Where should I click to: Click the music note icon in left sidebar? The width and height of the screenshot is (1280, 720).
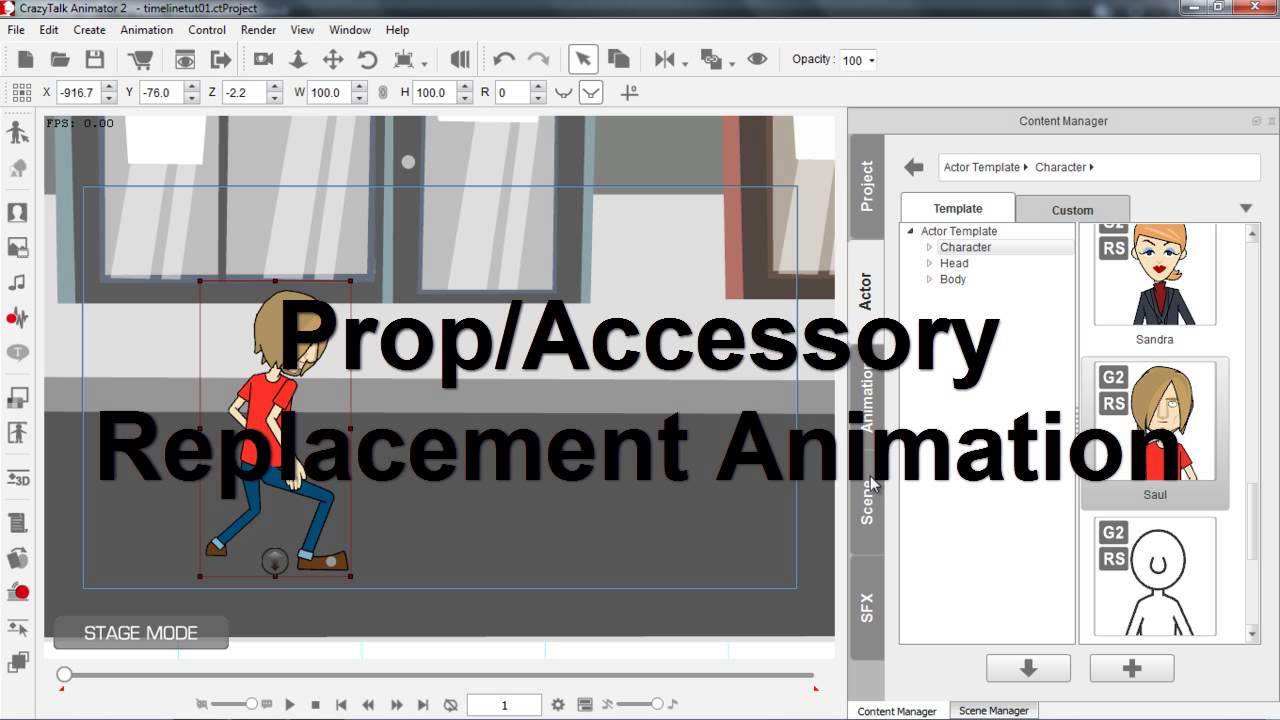pyautogui.click(x=17, y=282)
